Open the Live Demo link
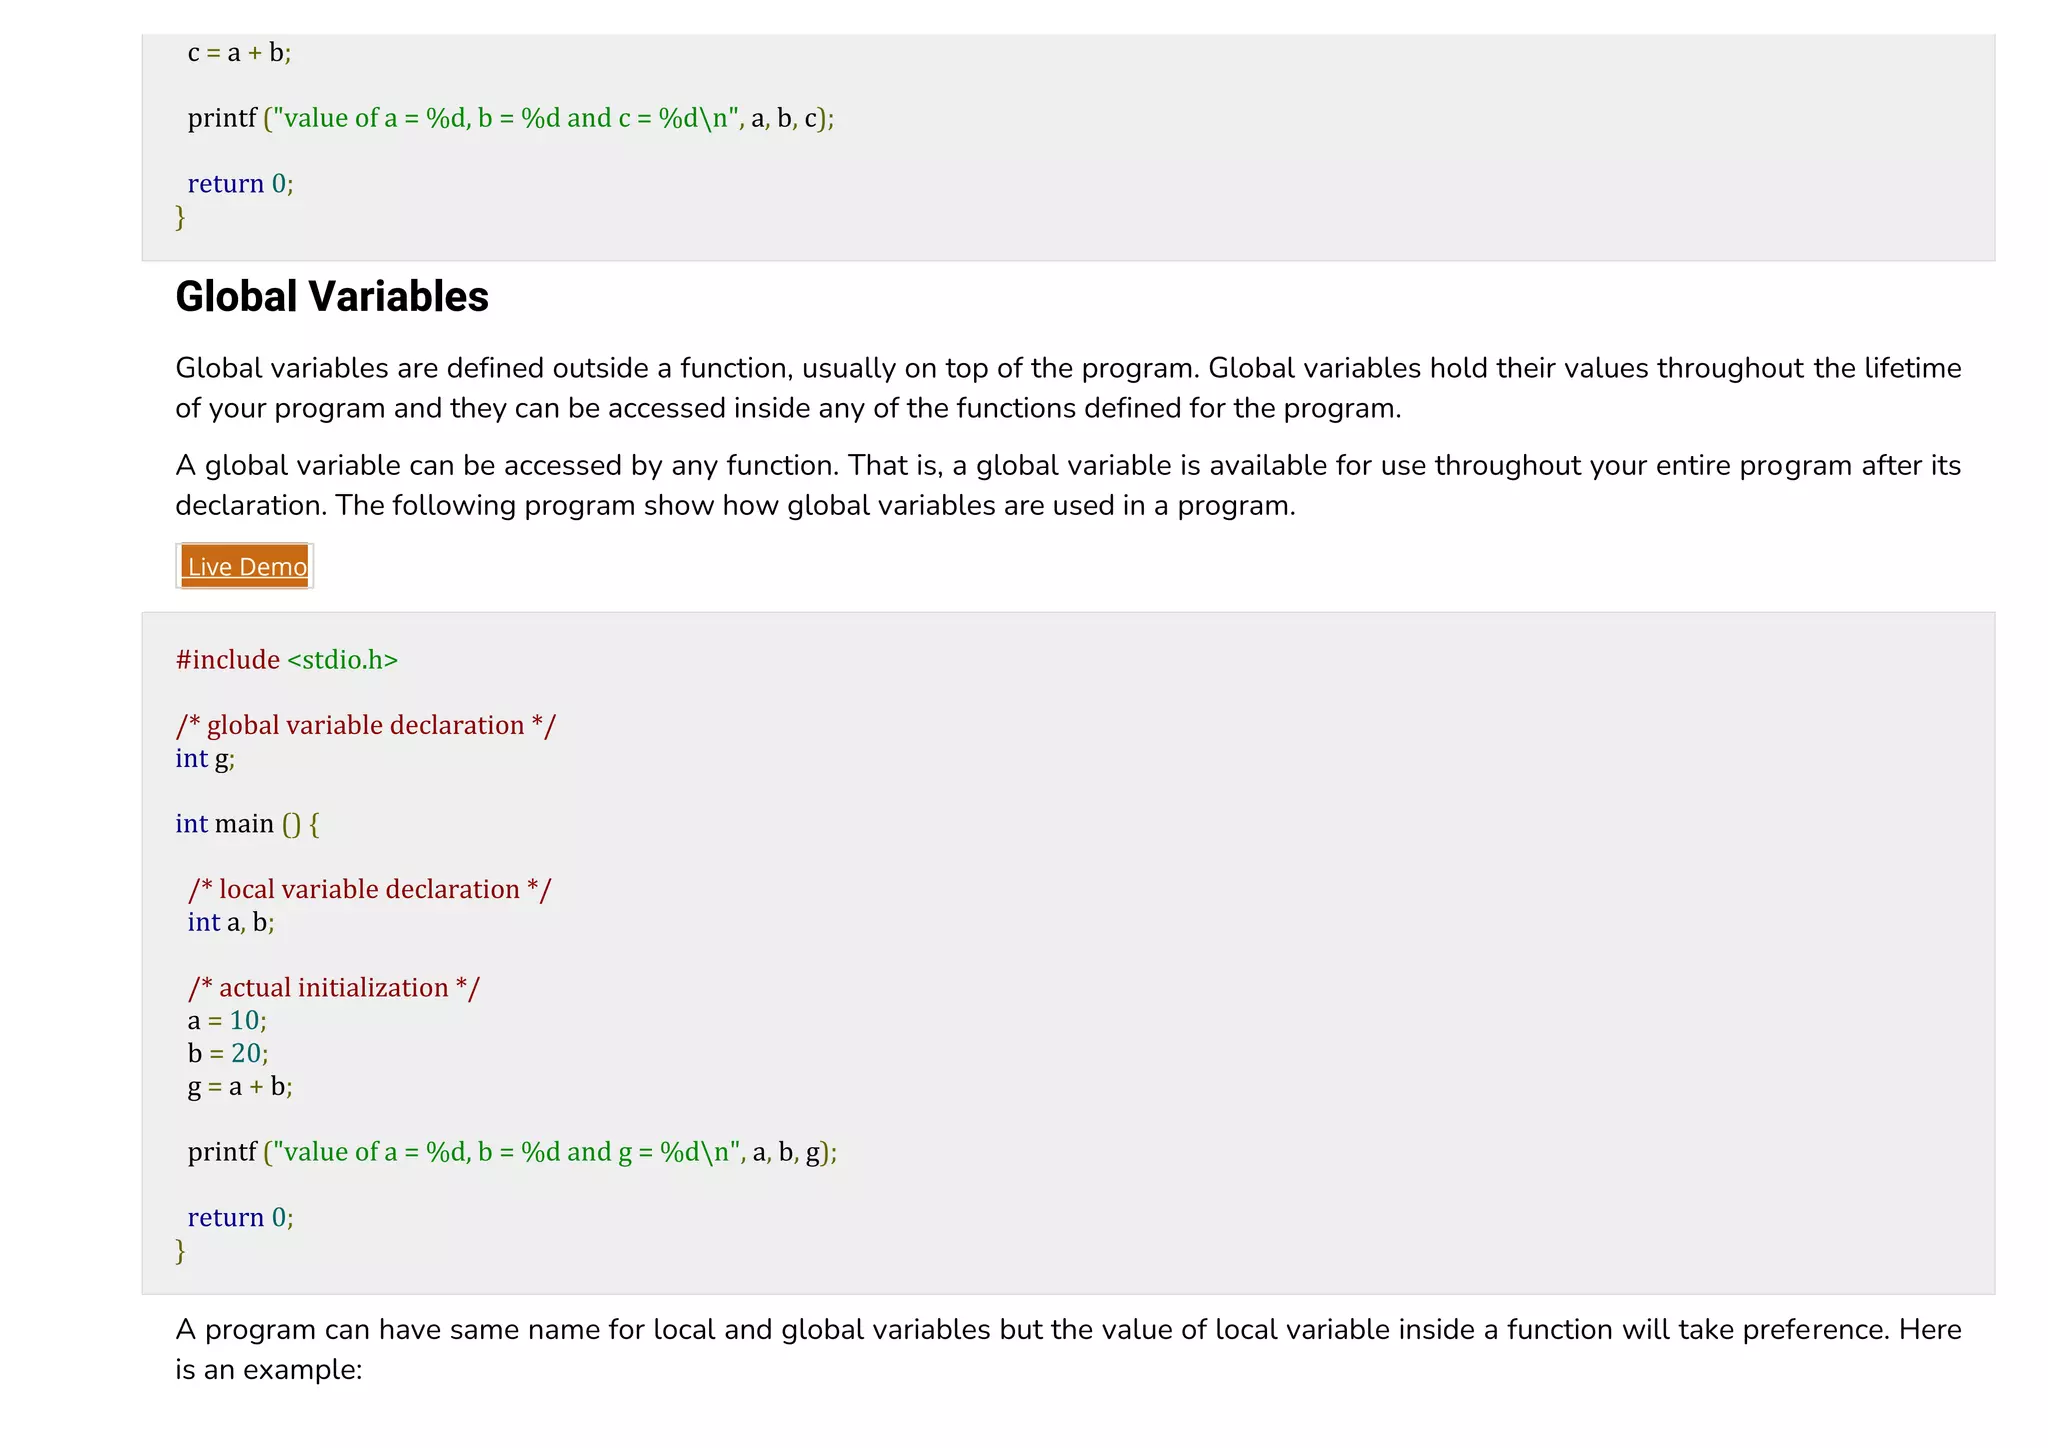This screenshot has height=1448, width=2048. click(x=246, y=567)
